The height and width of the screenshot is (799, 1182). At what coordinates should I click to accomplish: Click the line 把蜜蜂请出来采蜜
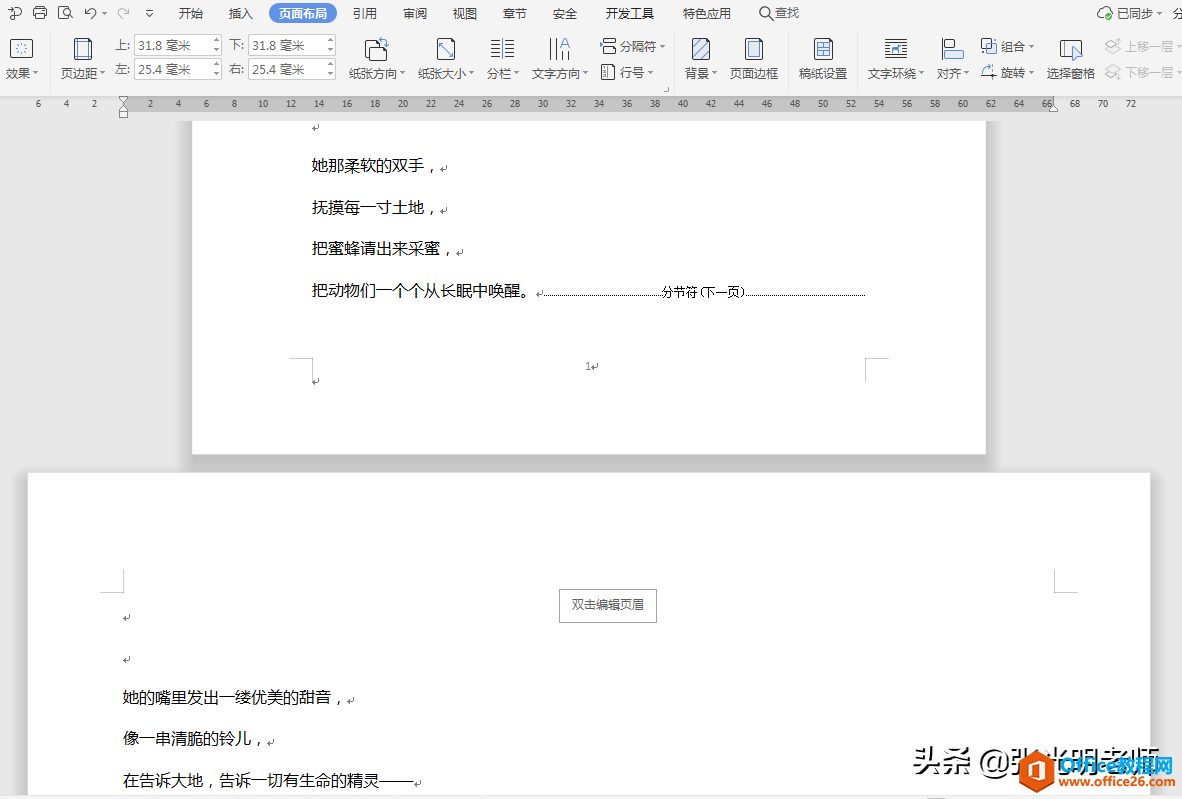click(x=382, y=249)
